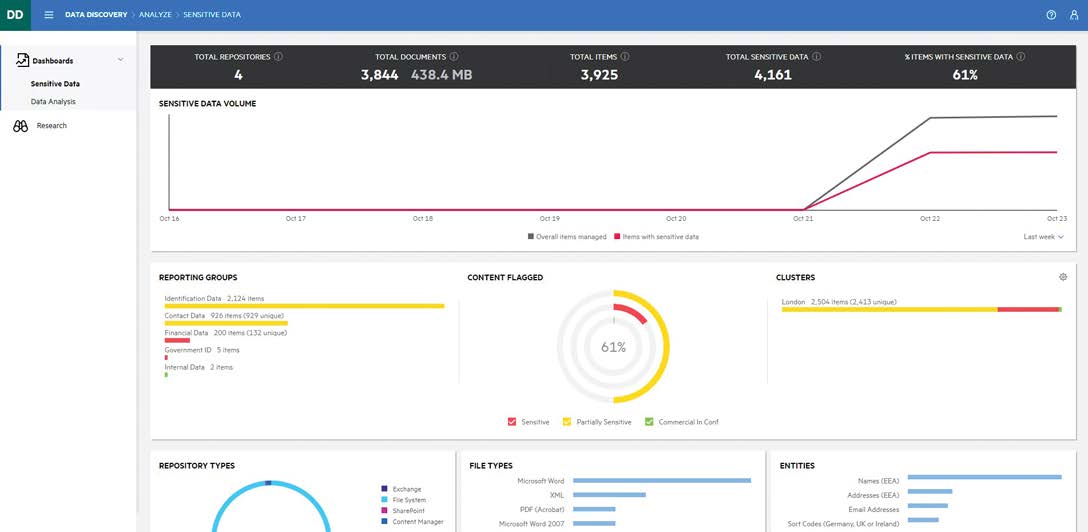Click the London cluster bar
Image resolution: width=1088 pixels, height=532 pixels.
920,310
